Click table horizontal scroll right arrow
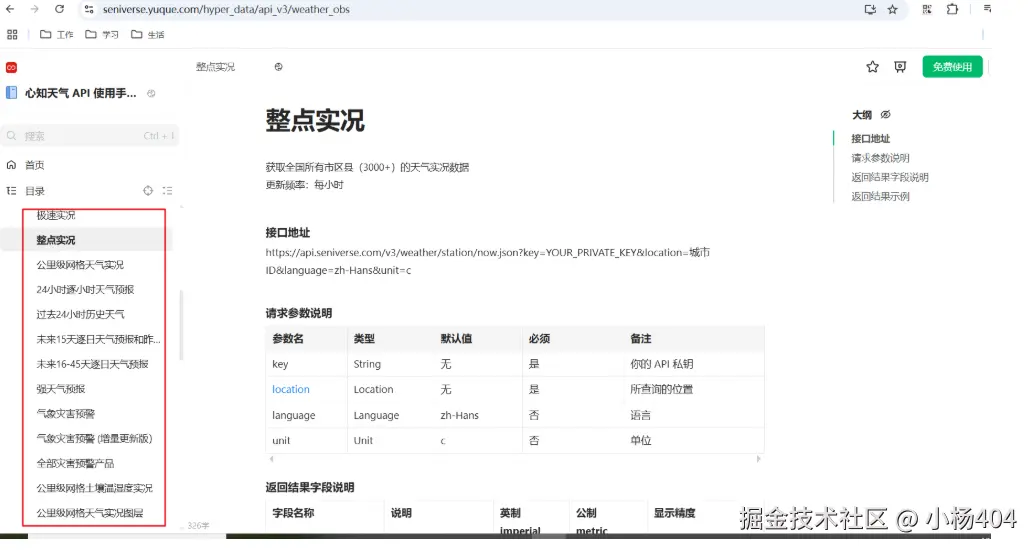Screen dimensions: 1034x550 tap(758, 459)
